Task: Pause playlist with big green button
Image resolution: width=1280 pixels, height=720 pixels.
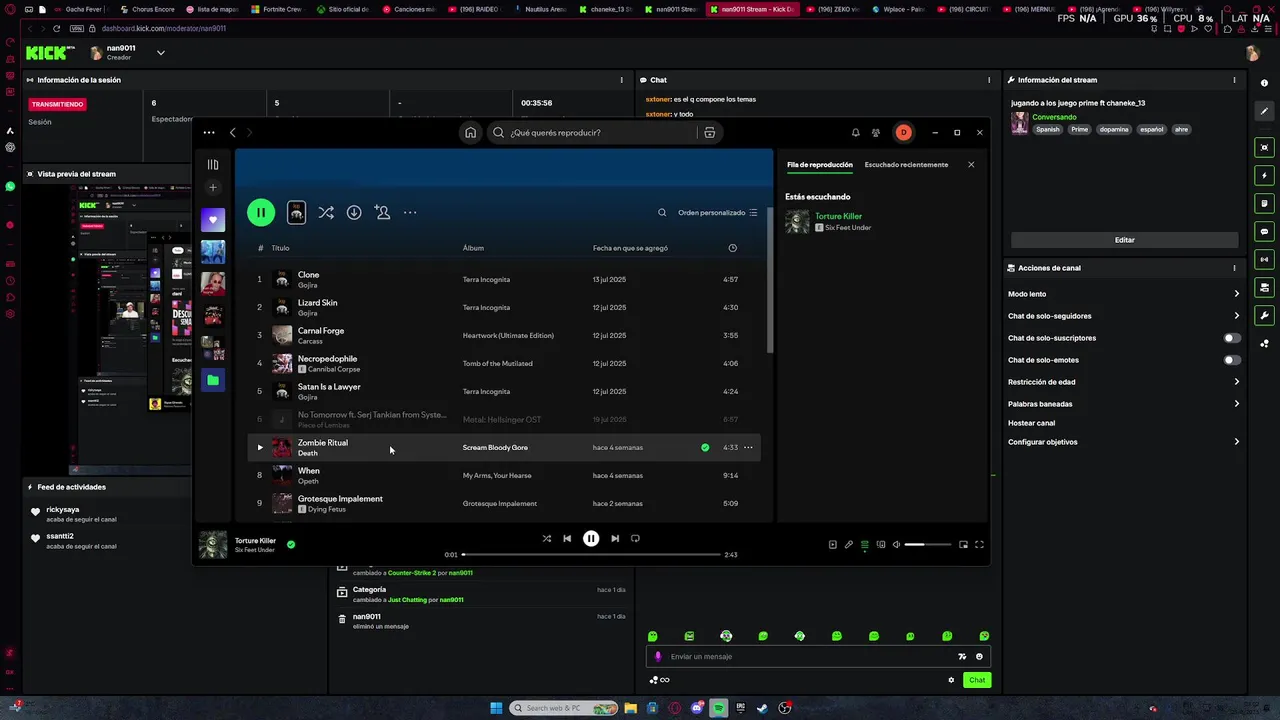Action: click(x=261, y=212)
